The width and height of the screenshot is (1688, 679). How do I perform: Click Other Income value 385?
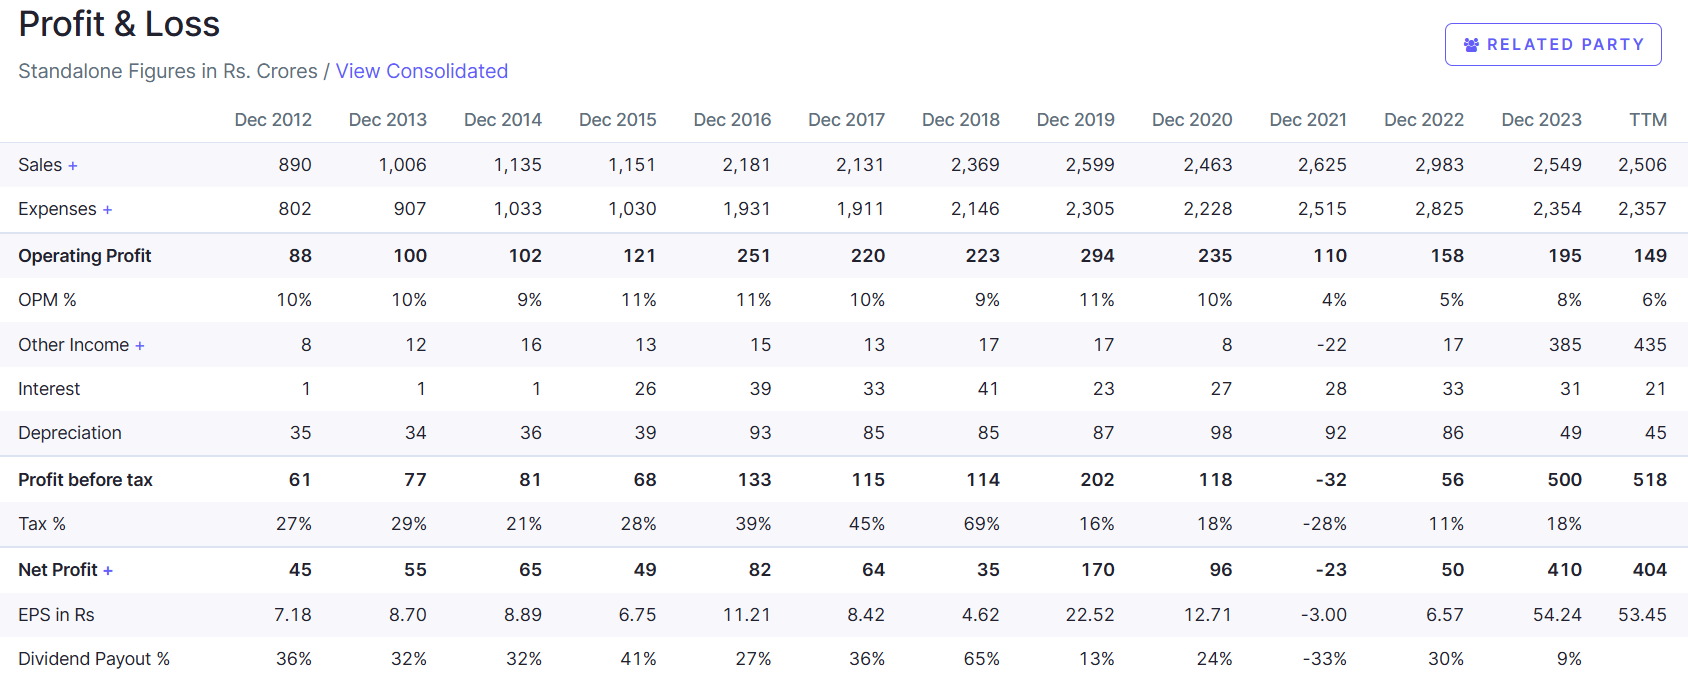1565,345
